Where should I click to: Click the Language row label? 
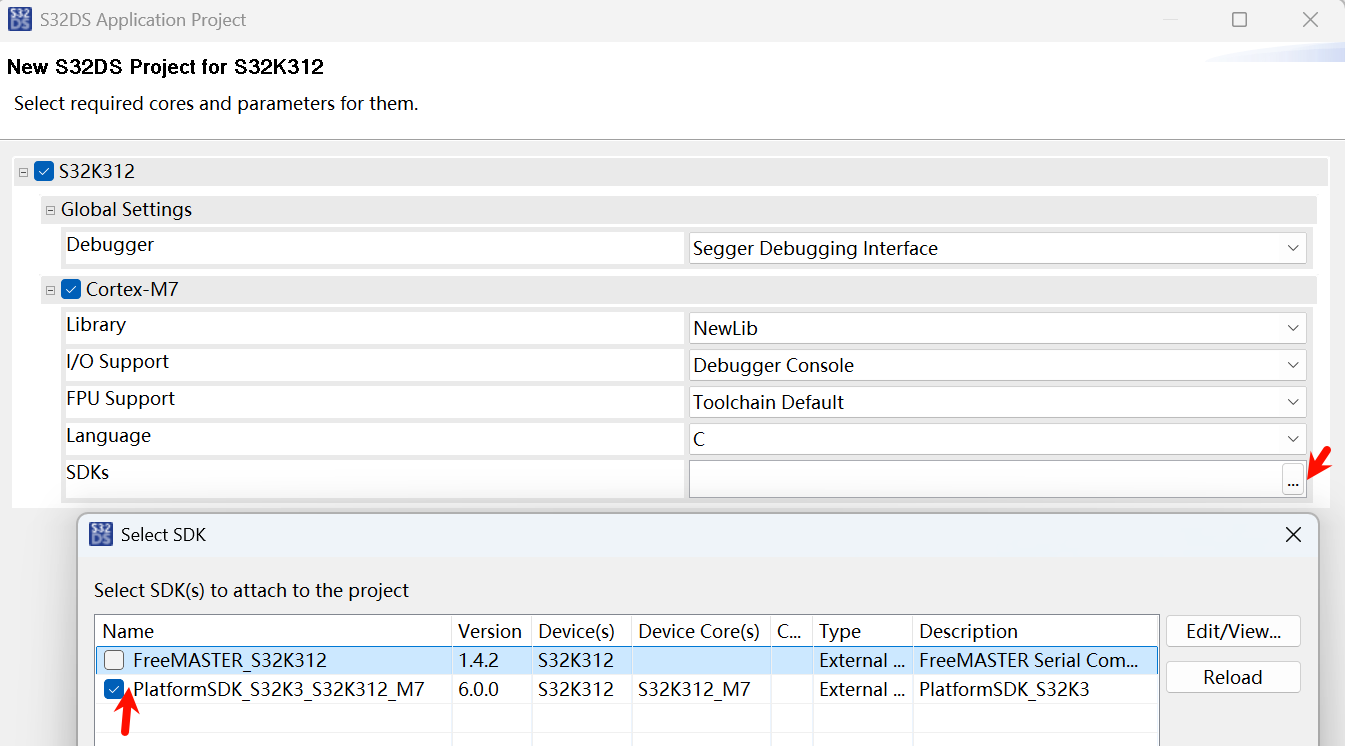[108, 435]
